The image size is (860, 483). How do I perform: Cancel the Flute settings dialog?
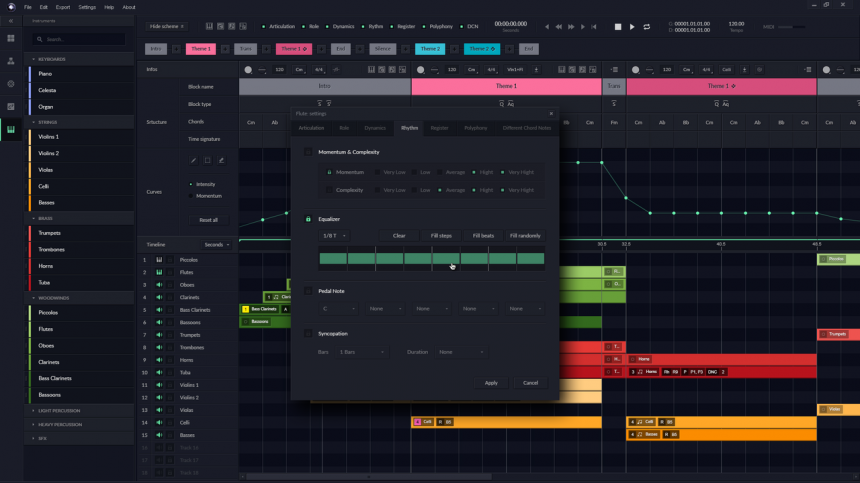coord(530,383)
